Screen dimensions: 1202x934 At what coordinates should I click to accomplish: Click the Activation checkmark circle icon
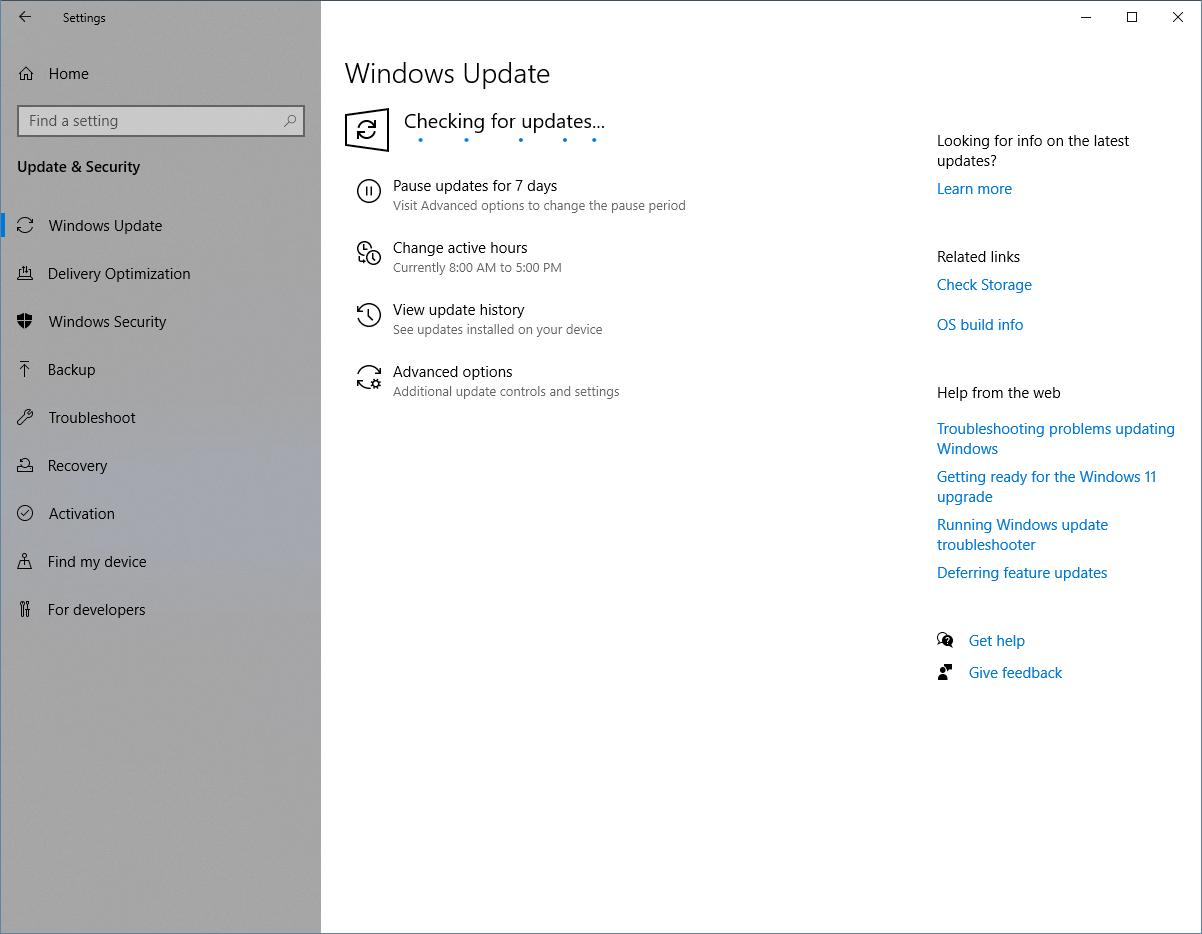tap(26, 513)
